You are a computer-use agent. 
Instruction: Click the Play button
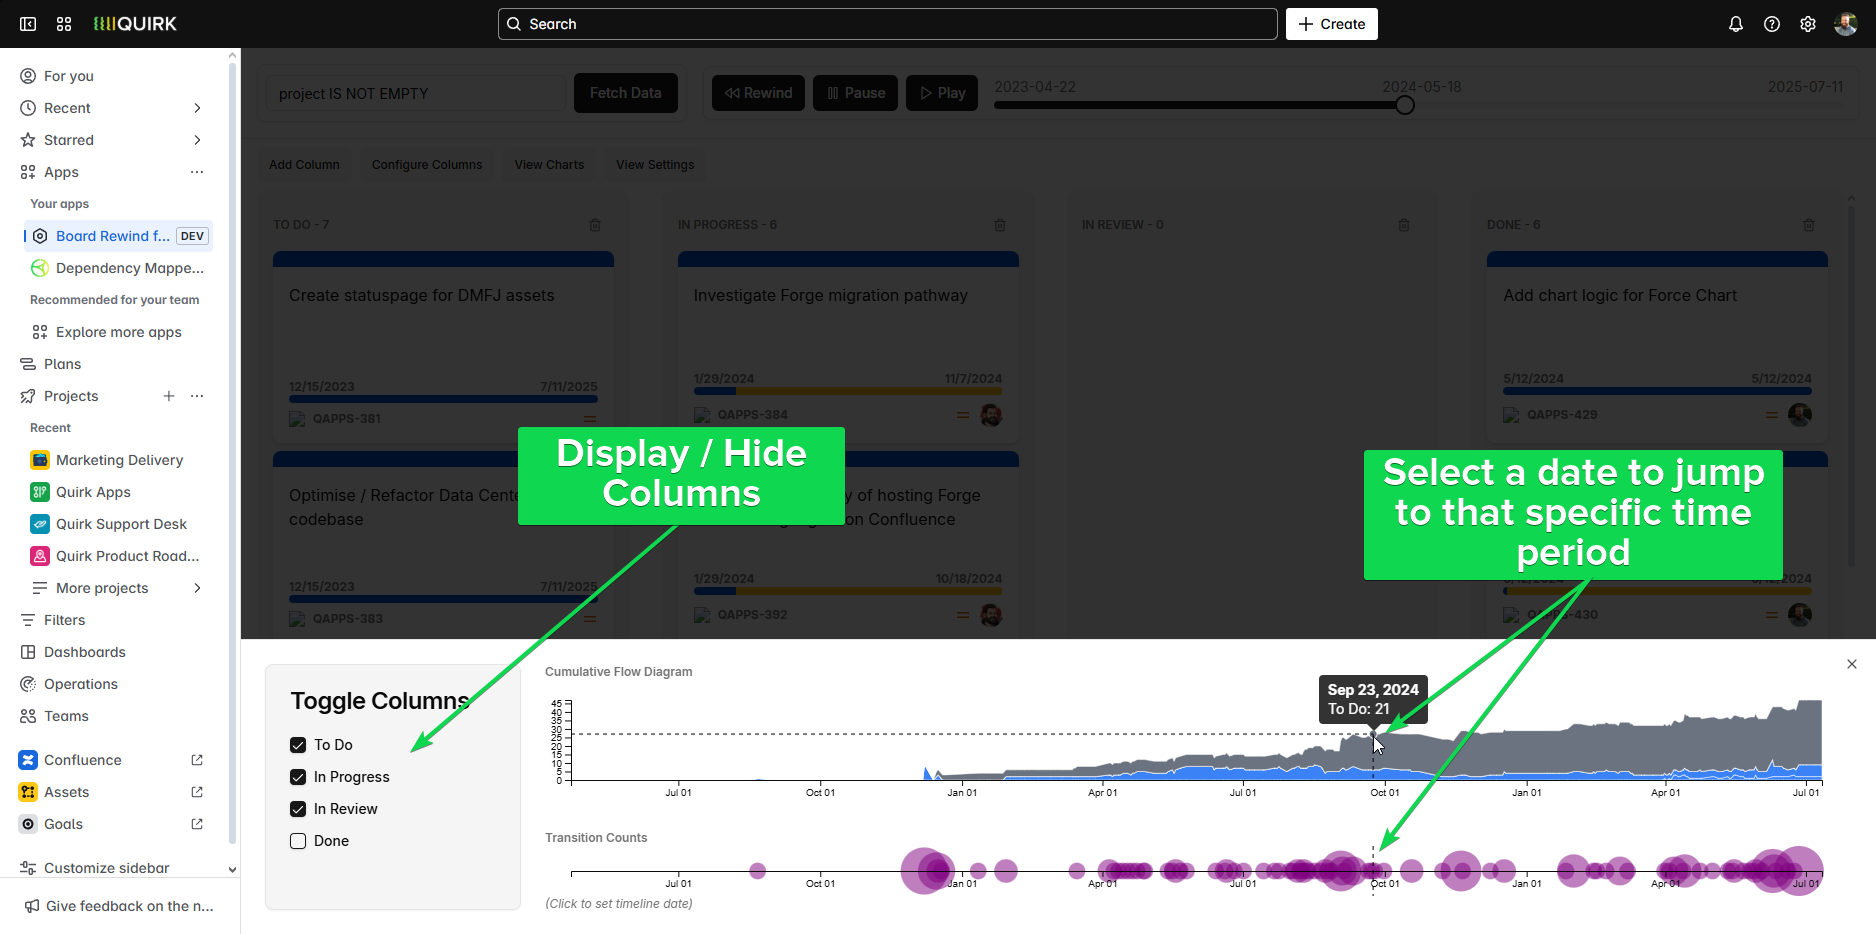tap(942, 93)
